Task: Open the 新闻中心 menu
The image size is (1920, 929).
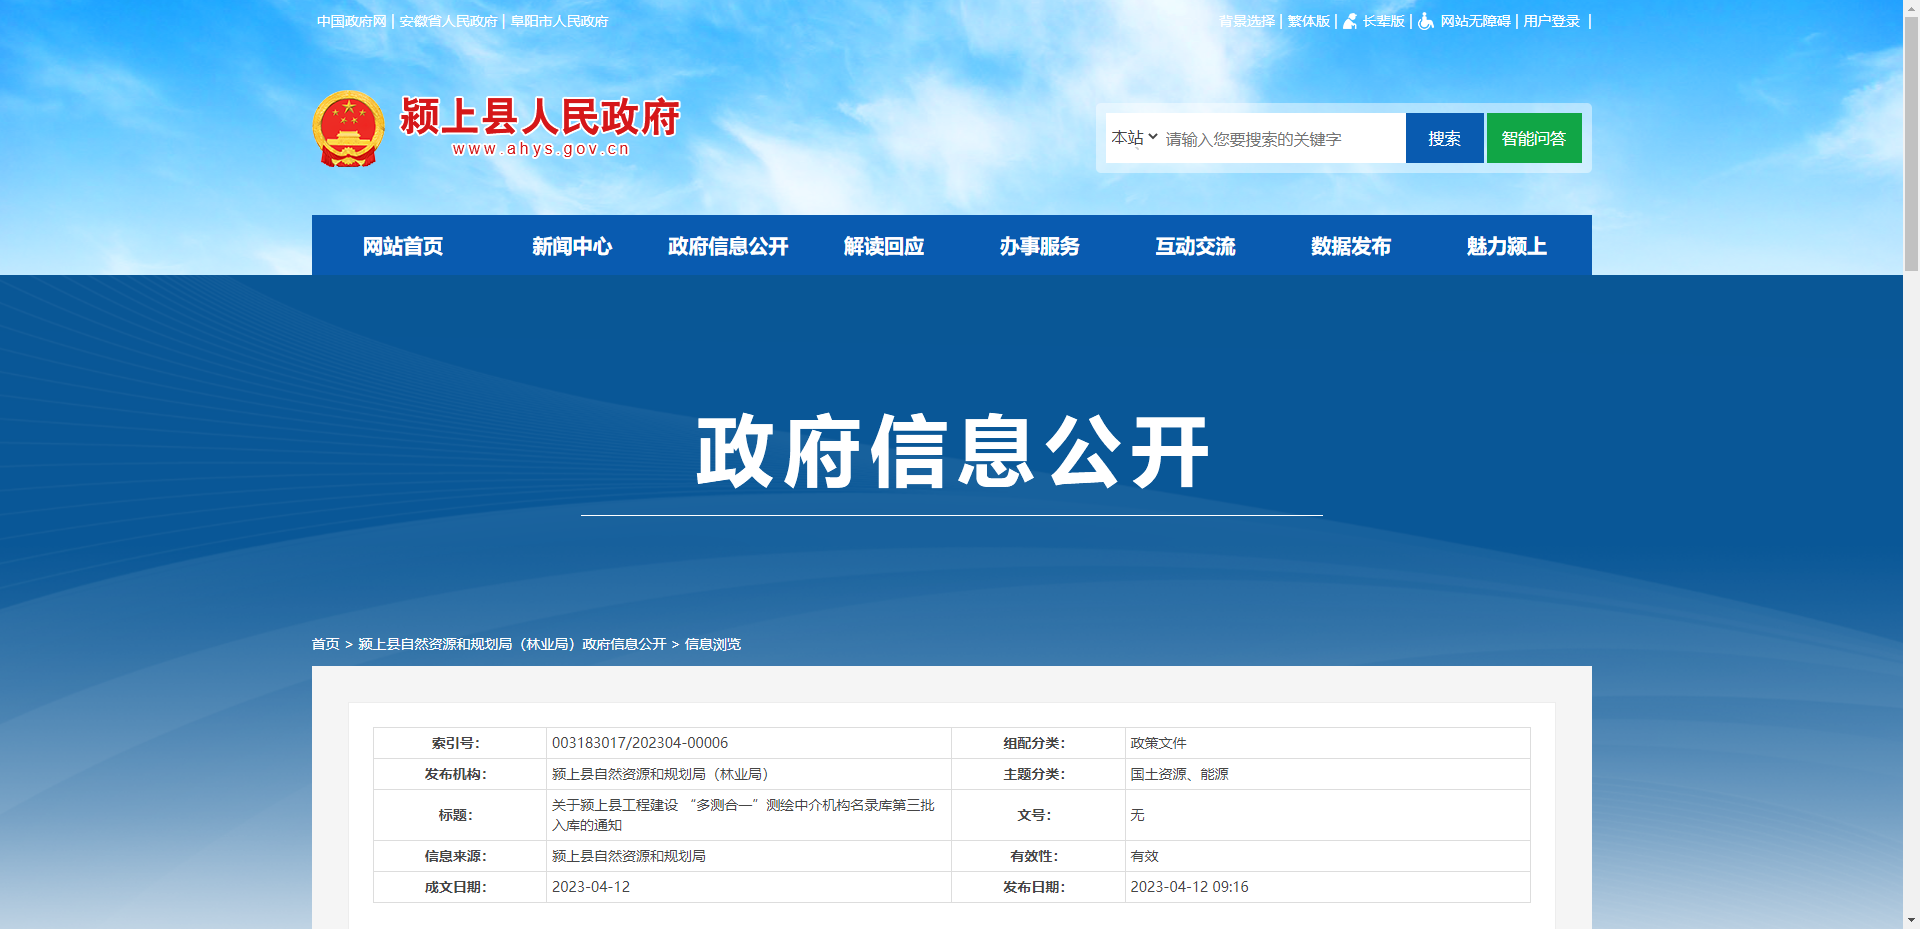Action: pos(572,246)
